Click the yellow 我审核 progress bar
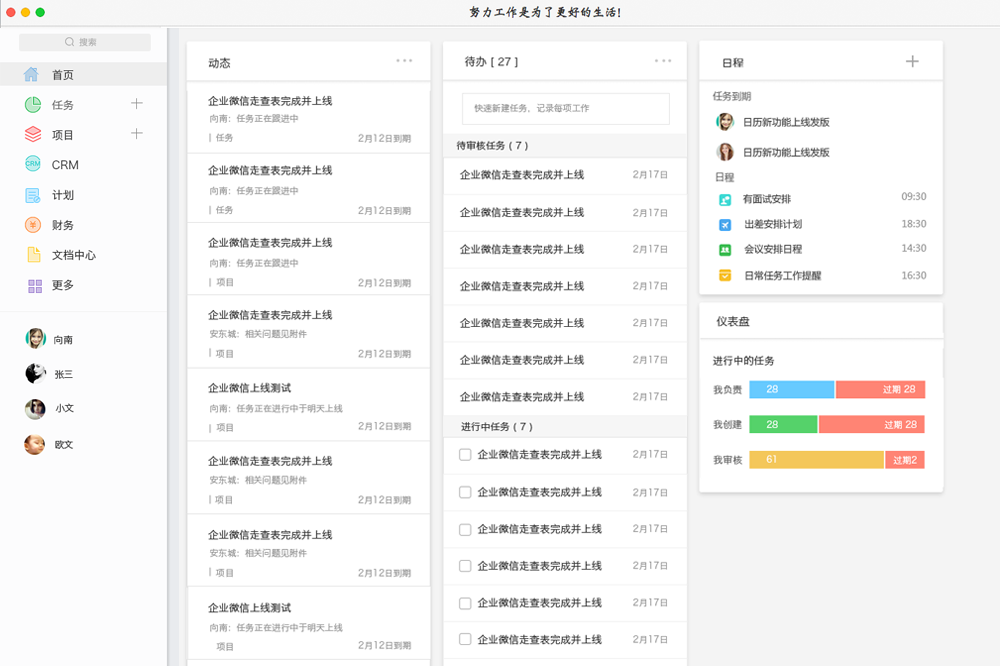The height and width of the screenshot is (666, 1000). [816, 460]
